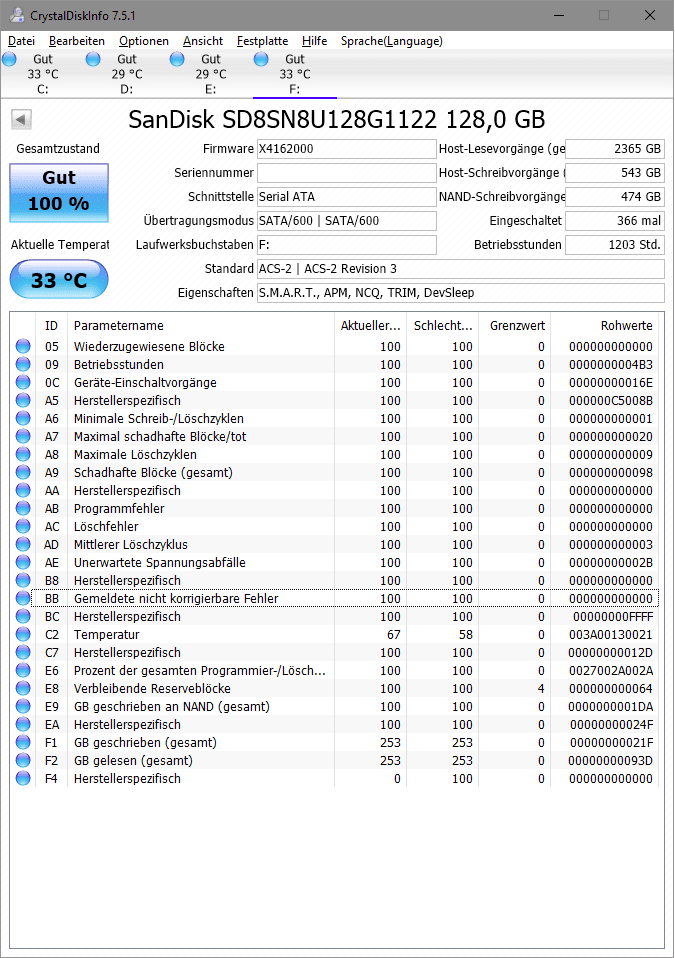Open the Bearbeiten menu
Viewport: 675px width, 958px height.
(77, 41)
